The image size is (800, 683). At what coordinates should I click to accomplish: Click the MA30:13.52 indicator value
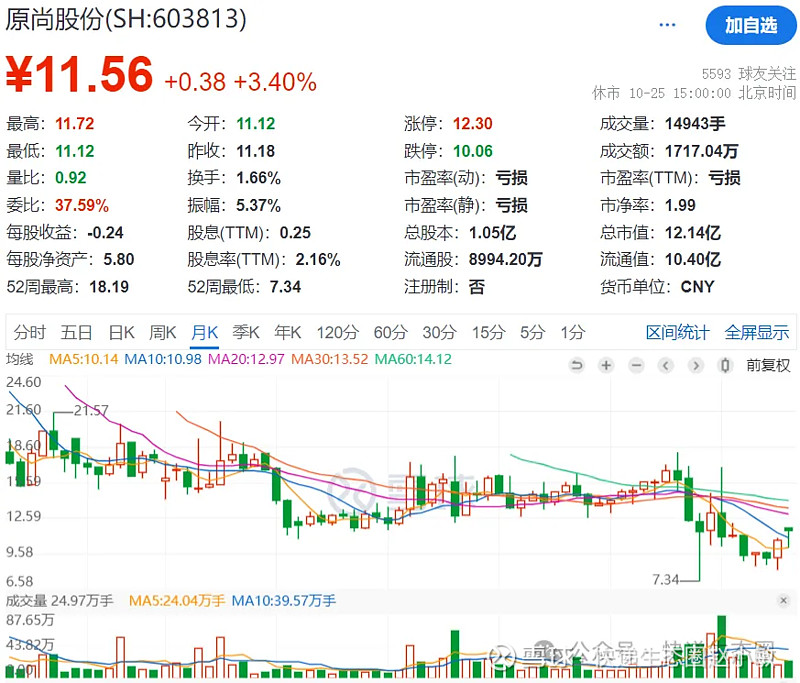330,359
